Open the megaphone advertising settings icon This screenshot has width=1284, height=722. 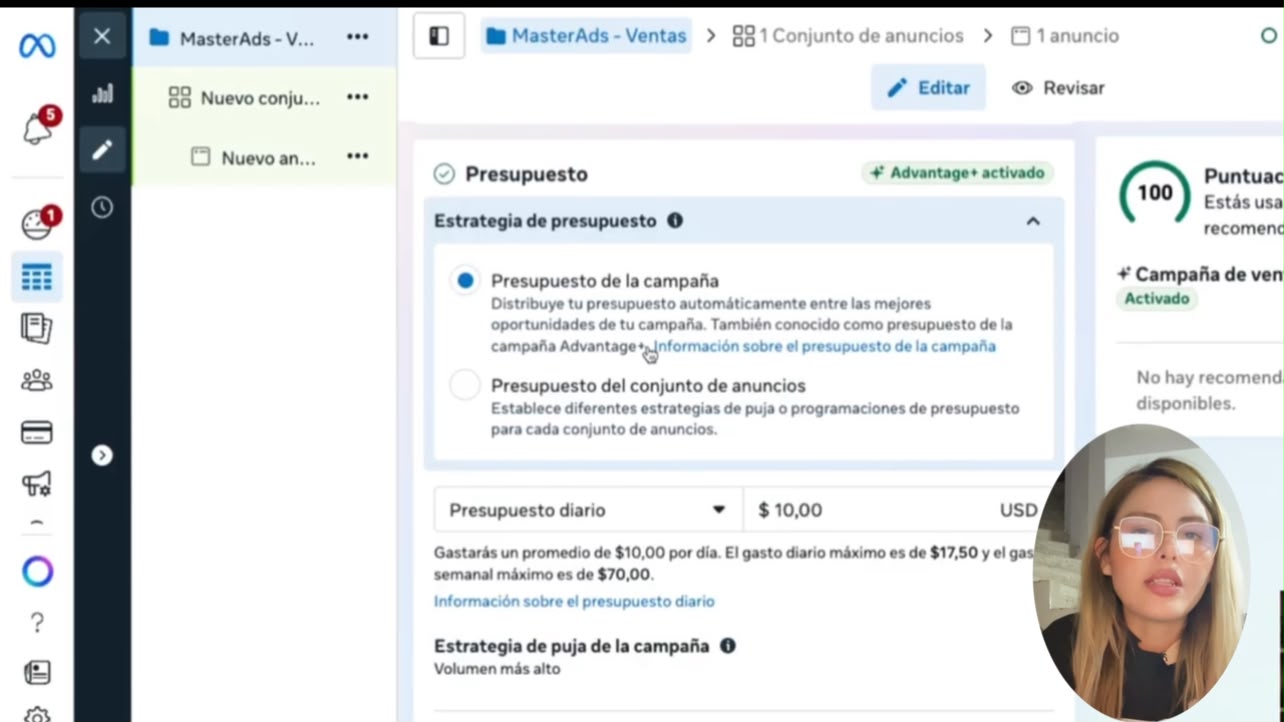point(37,485)
